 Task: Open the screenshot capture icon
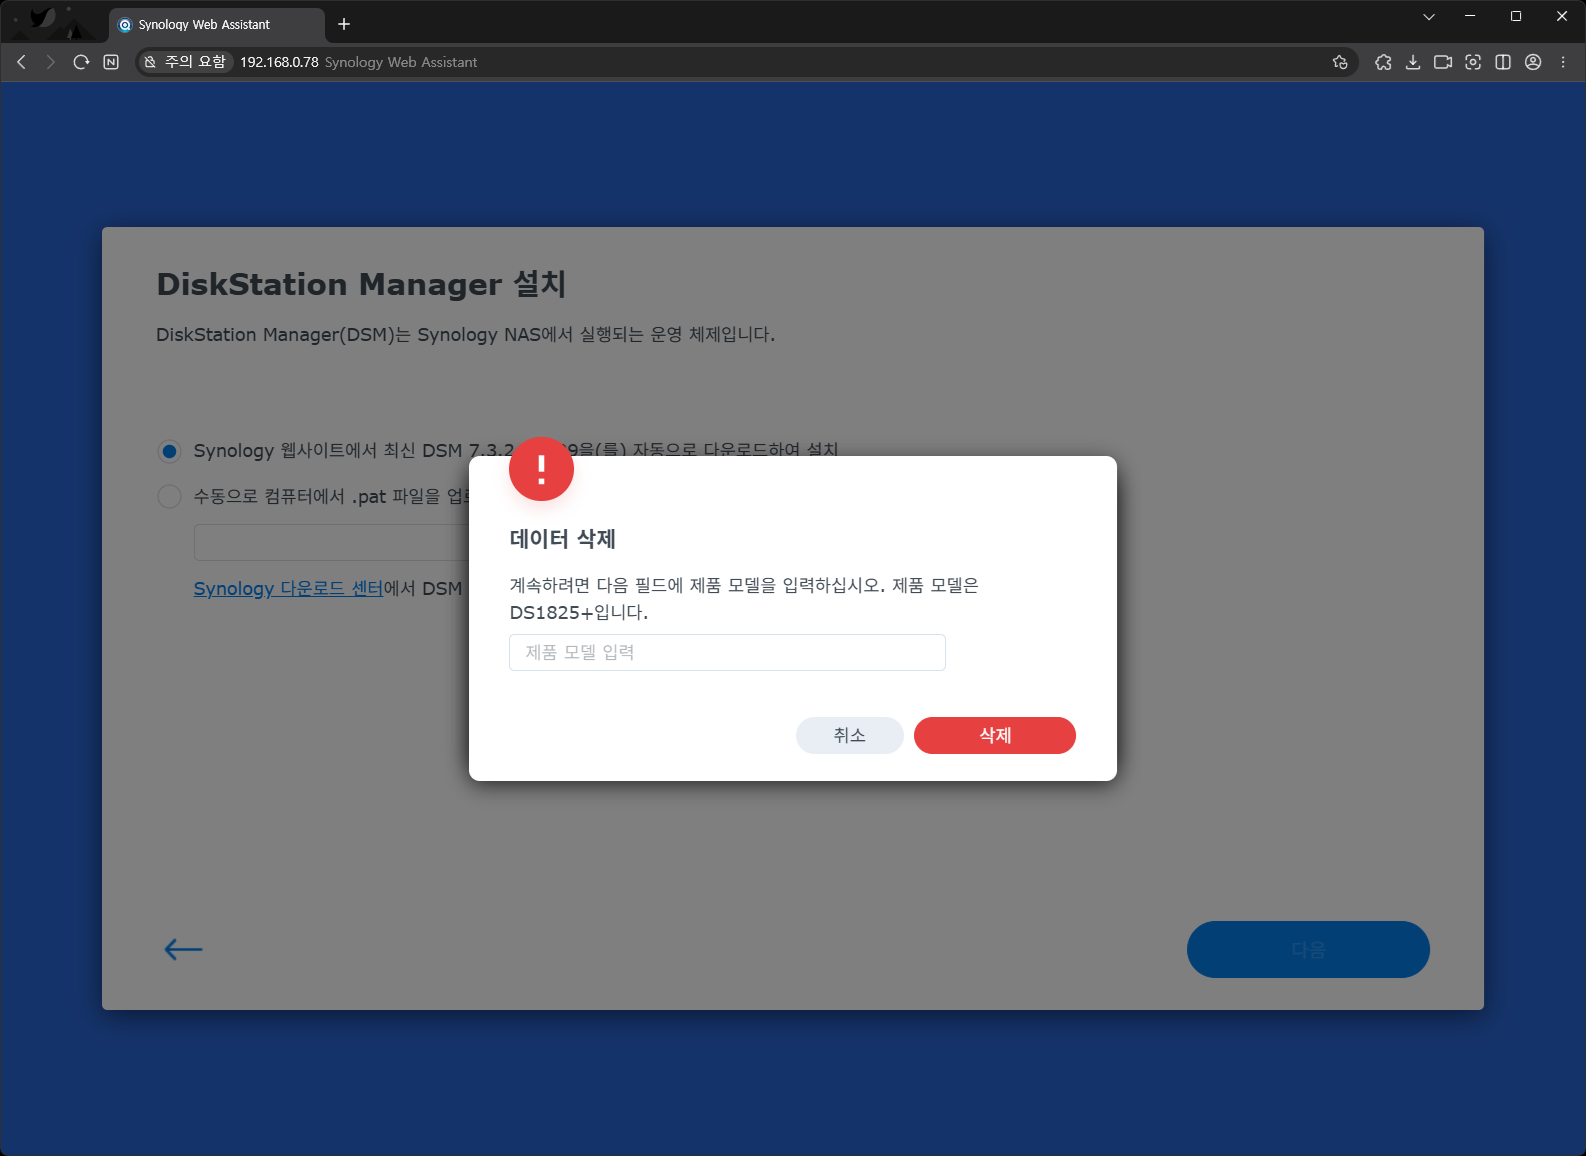pyautogui.click(x=1473, y=62)
